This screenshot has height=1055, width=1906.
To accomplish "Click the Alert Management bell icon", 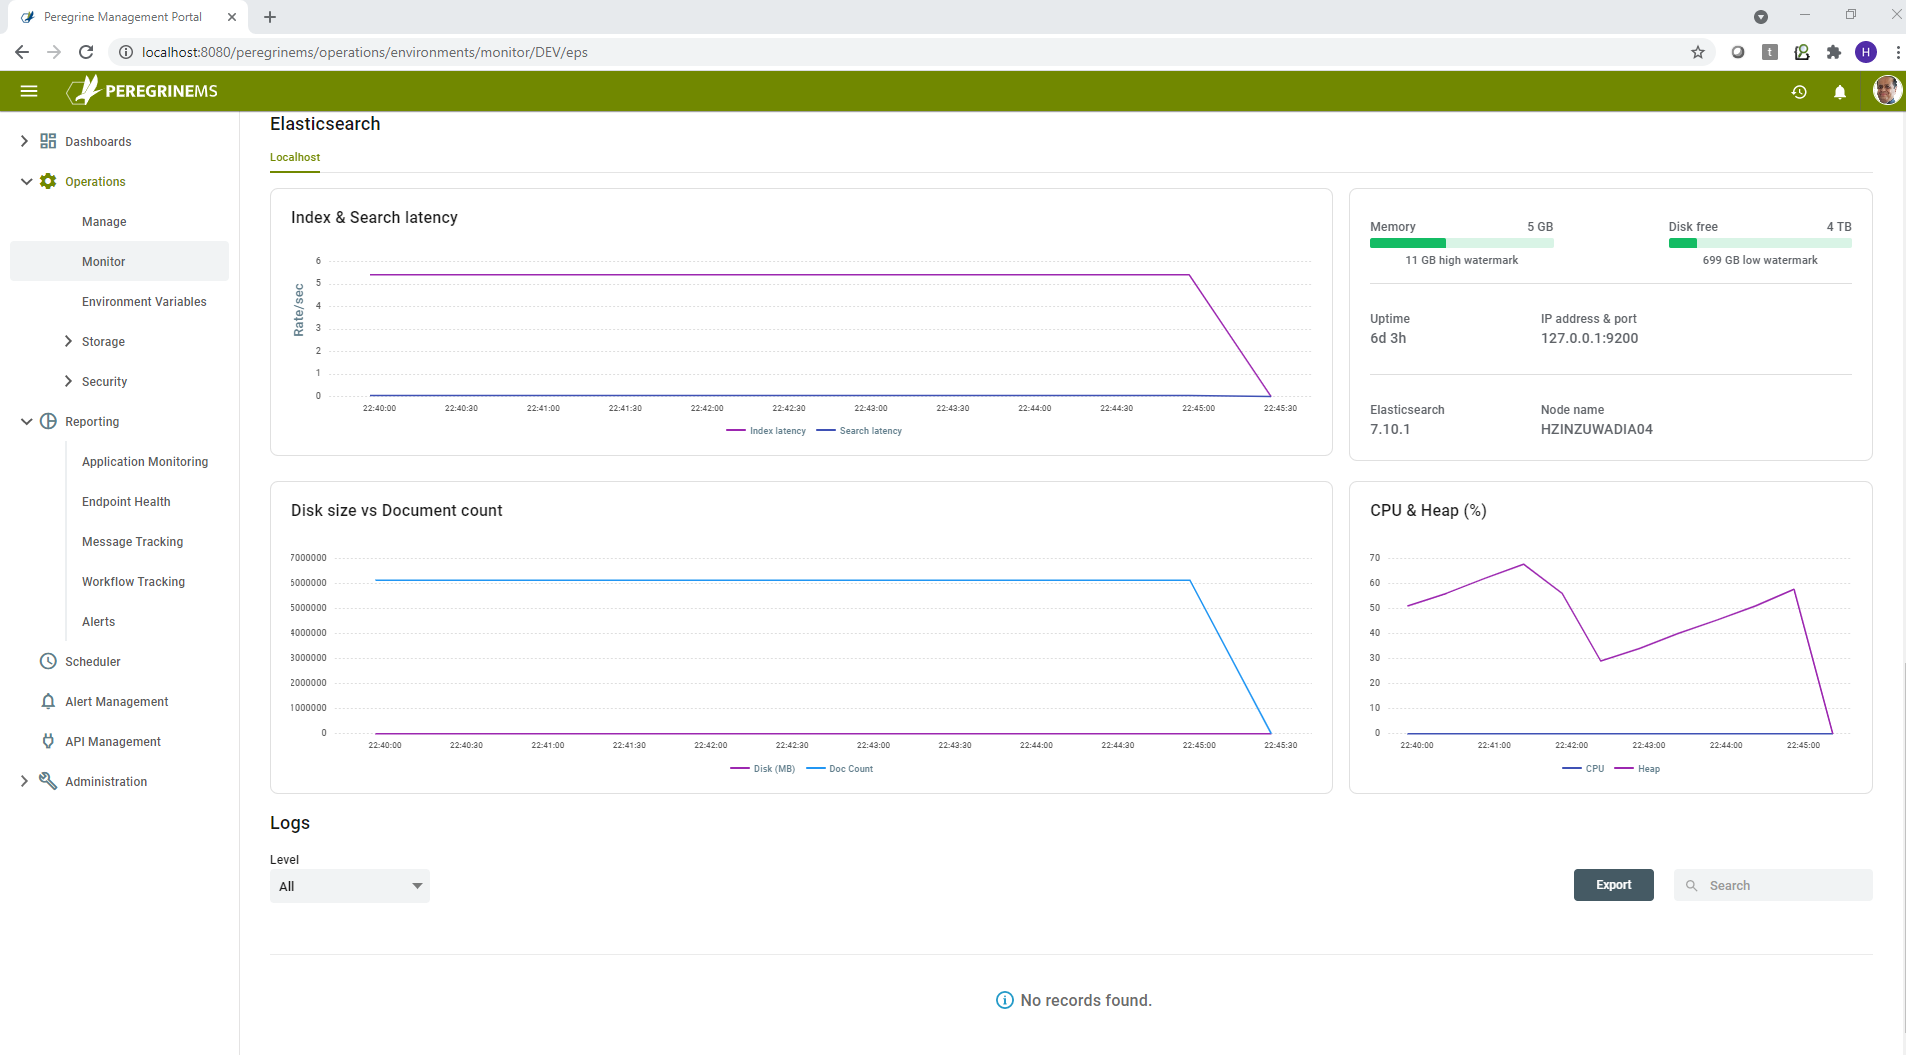I will (48, 701).
